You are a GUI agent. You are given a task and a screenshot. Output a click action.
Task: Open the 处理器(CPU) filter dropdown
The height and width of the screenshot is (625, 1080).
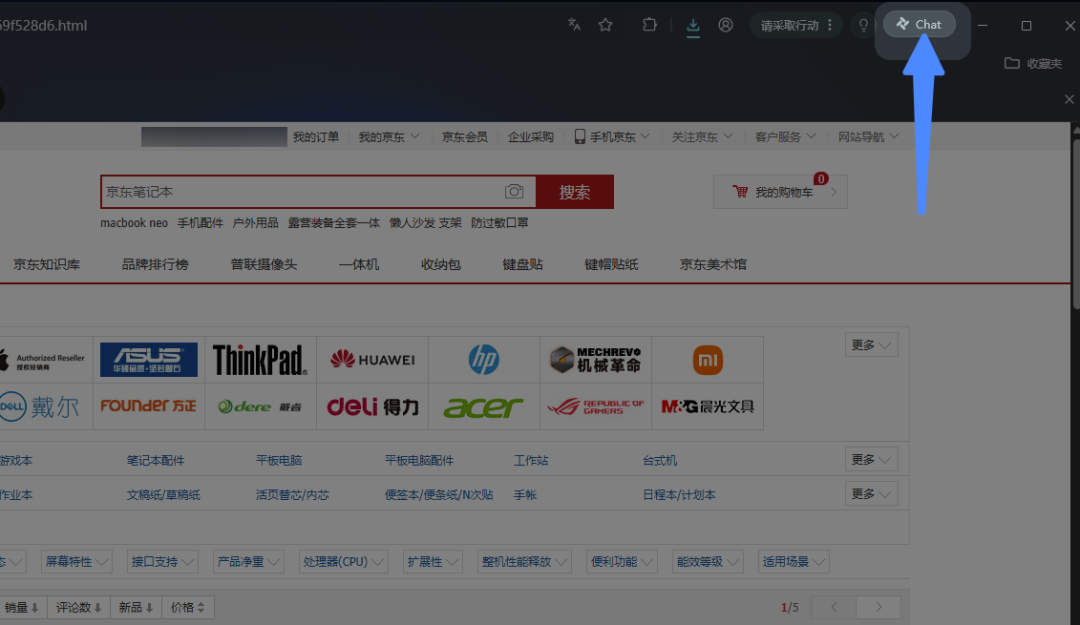tap(343, 562)
